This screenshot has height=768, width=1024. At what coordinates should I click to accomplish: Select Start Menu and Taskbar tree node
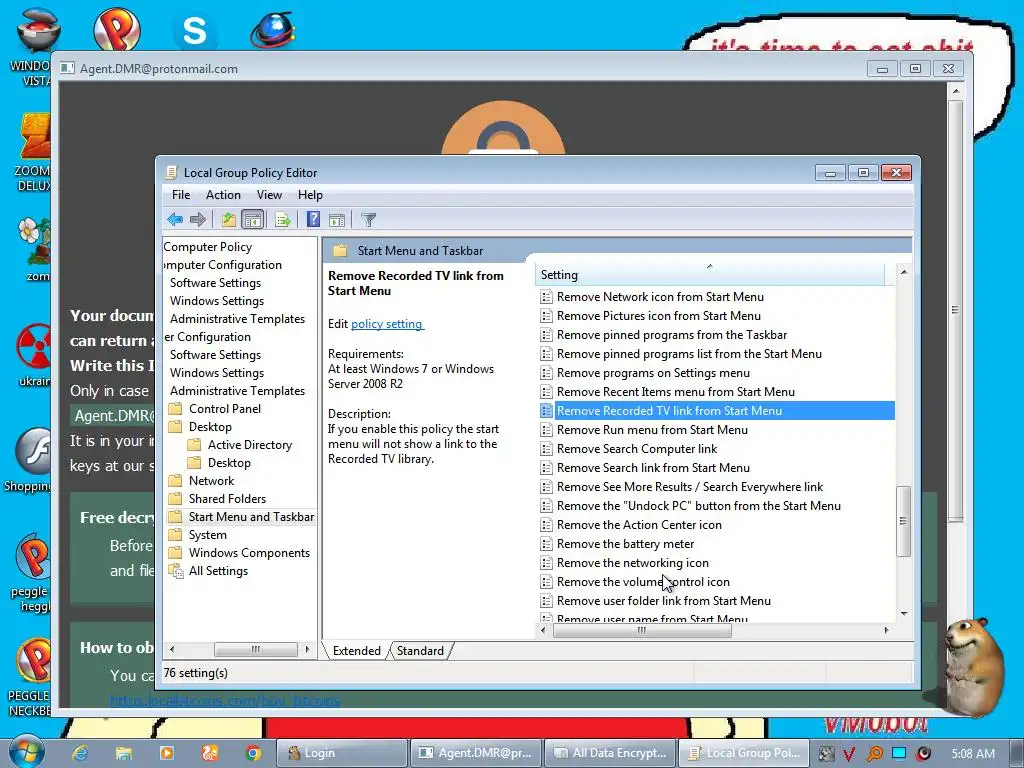click(251, 517)
